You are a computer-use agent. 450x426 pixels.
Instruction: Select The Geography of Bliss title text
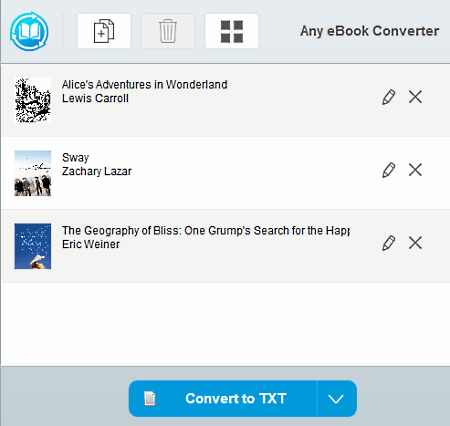pos(206,231)
